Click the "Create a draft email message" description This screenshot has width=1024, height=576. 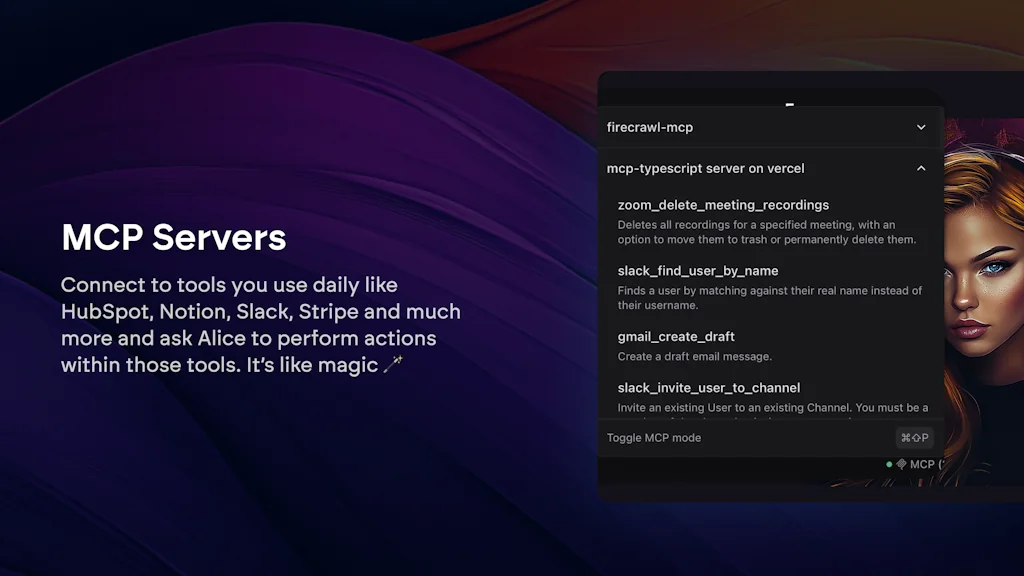694,357
